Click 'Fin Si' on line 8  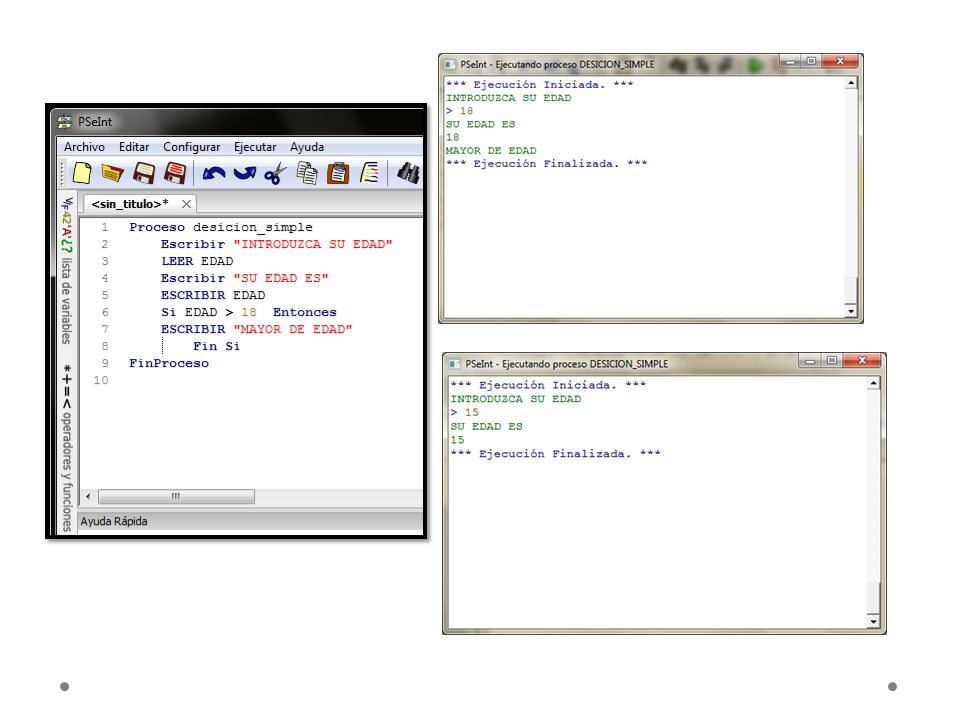(216, 347)
